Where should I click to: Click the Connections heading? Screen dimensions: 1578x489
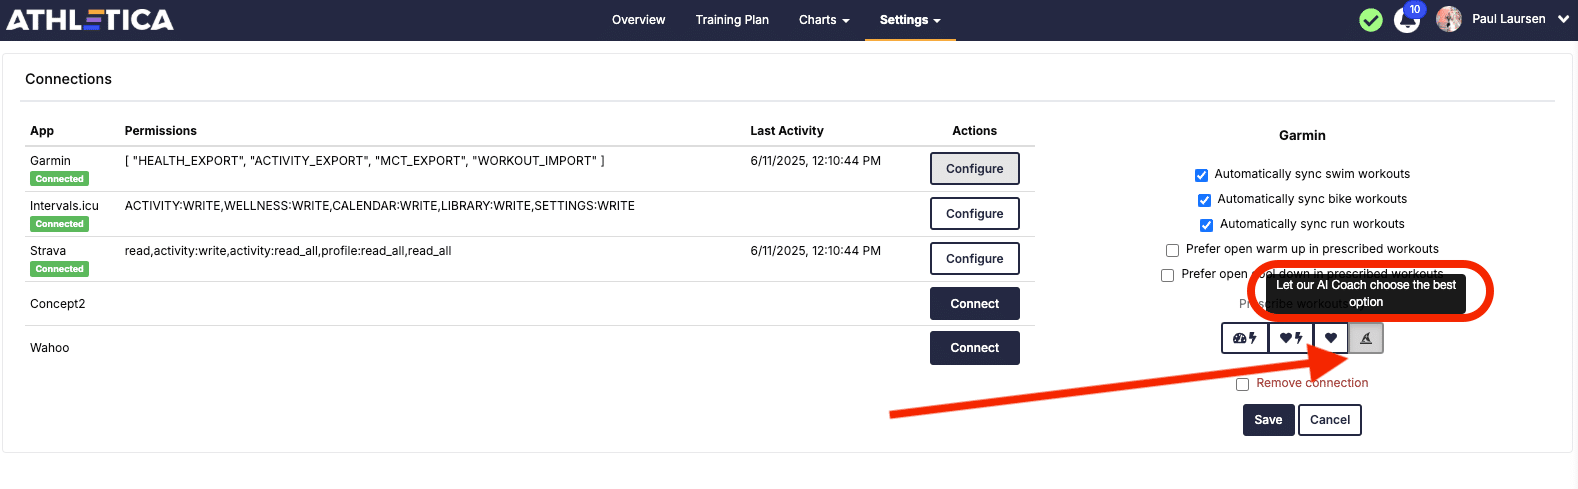pos(68,79)
